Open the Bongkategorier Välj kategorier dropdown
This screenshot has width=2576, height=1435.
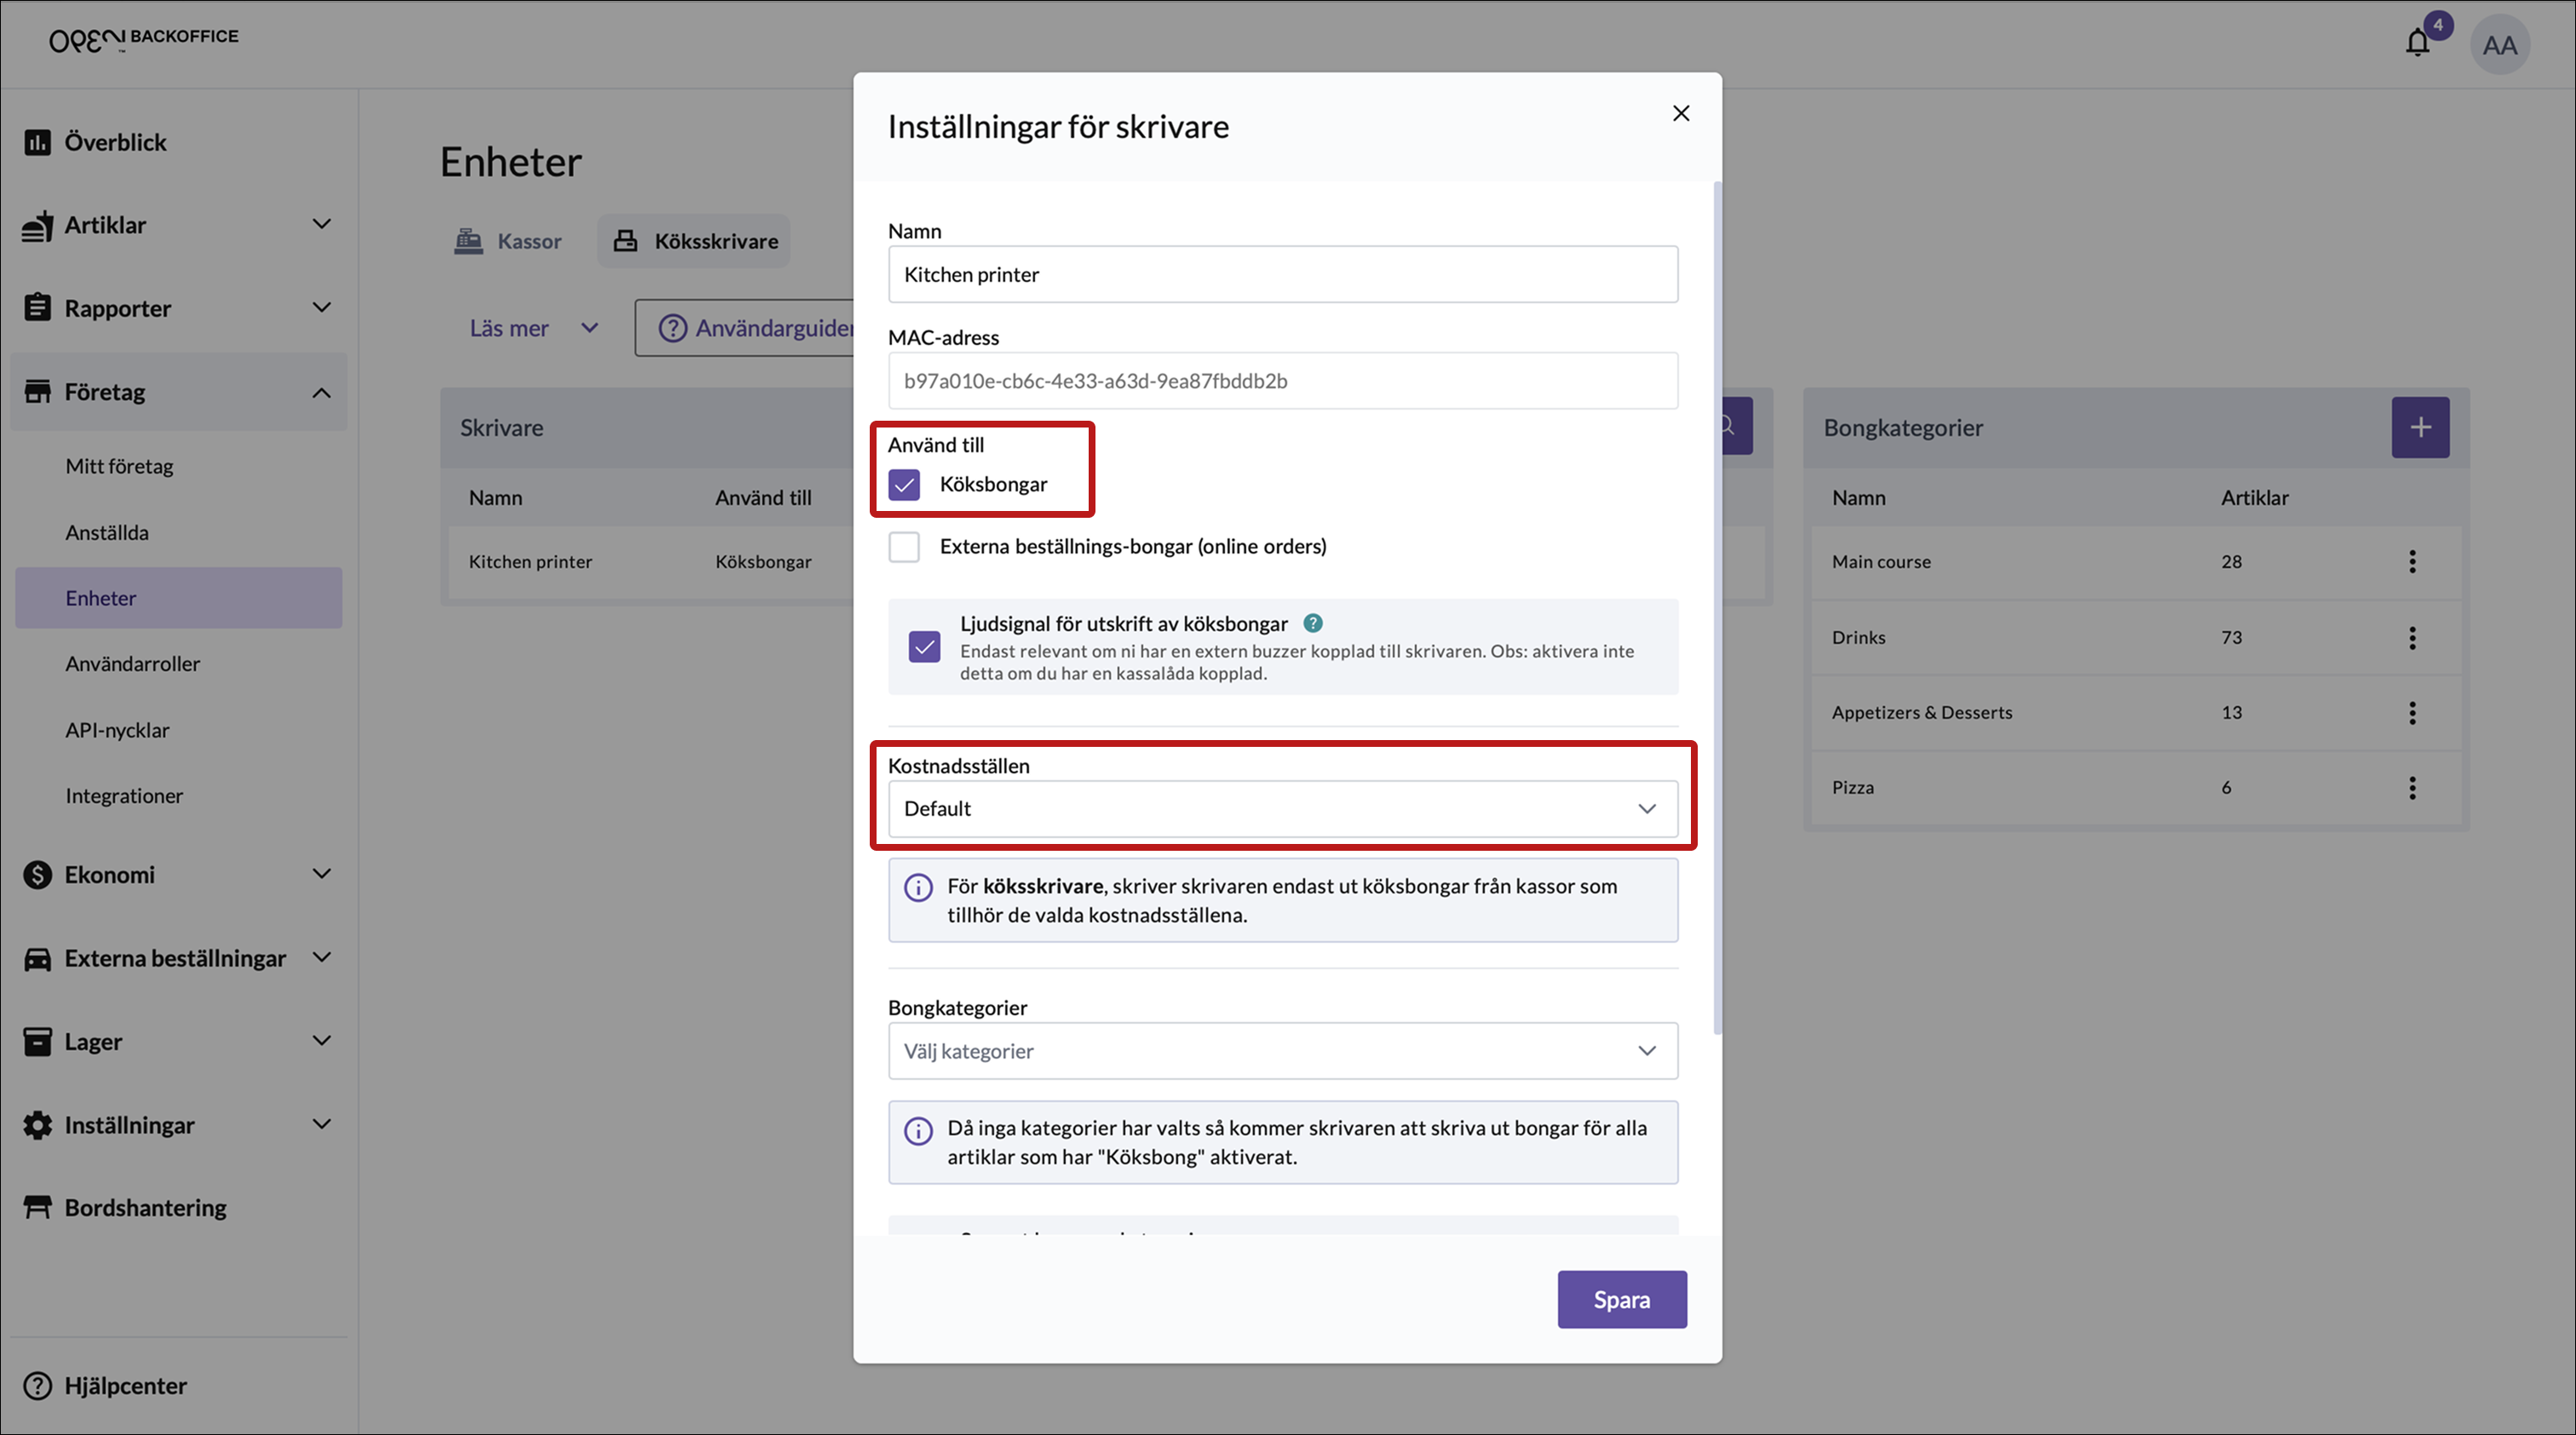[x=1282, y=1051]
